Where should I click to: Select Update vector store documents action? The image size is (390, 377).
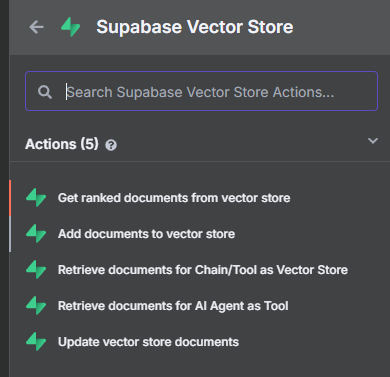click(x=148, y=342)
